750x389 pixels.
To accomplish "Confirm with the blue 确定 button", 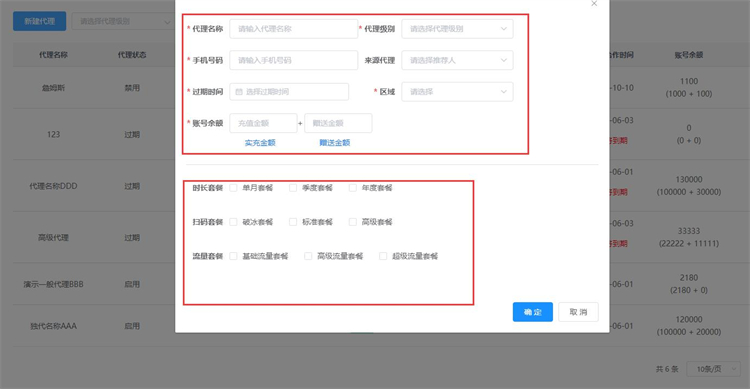I will click(x=533, y=312).
